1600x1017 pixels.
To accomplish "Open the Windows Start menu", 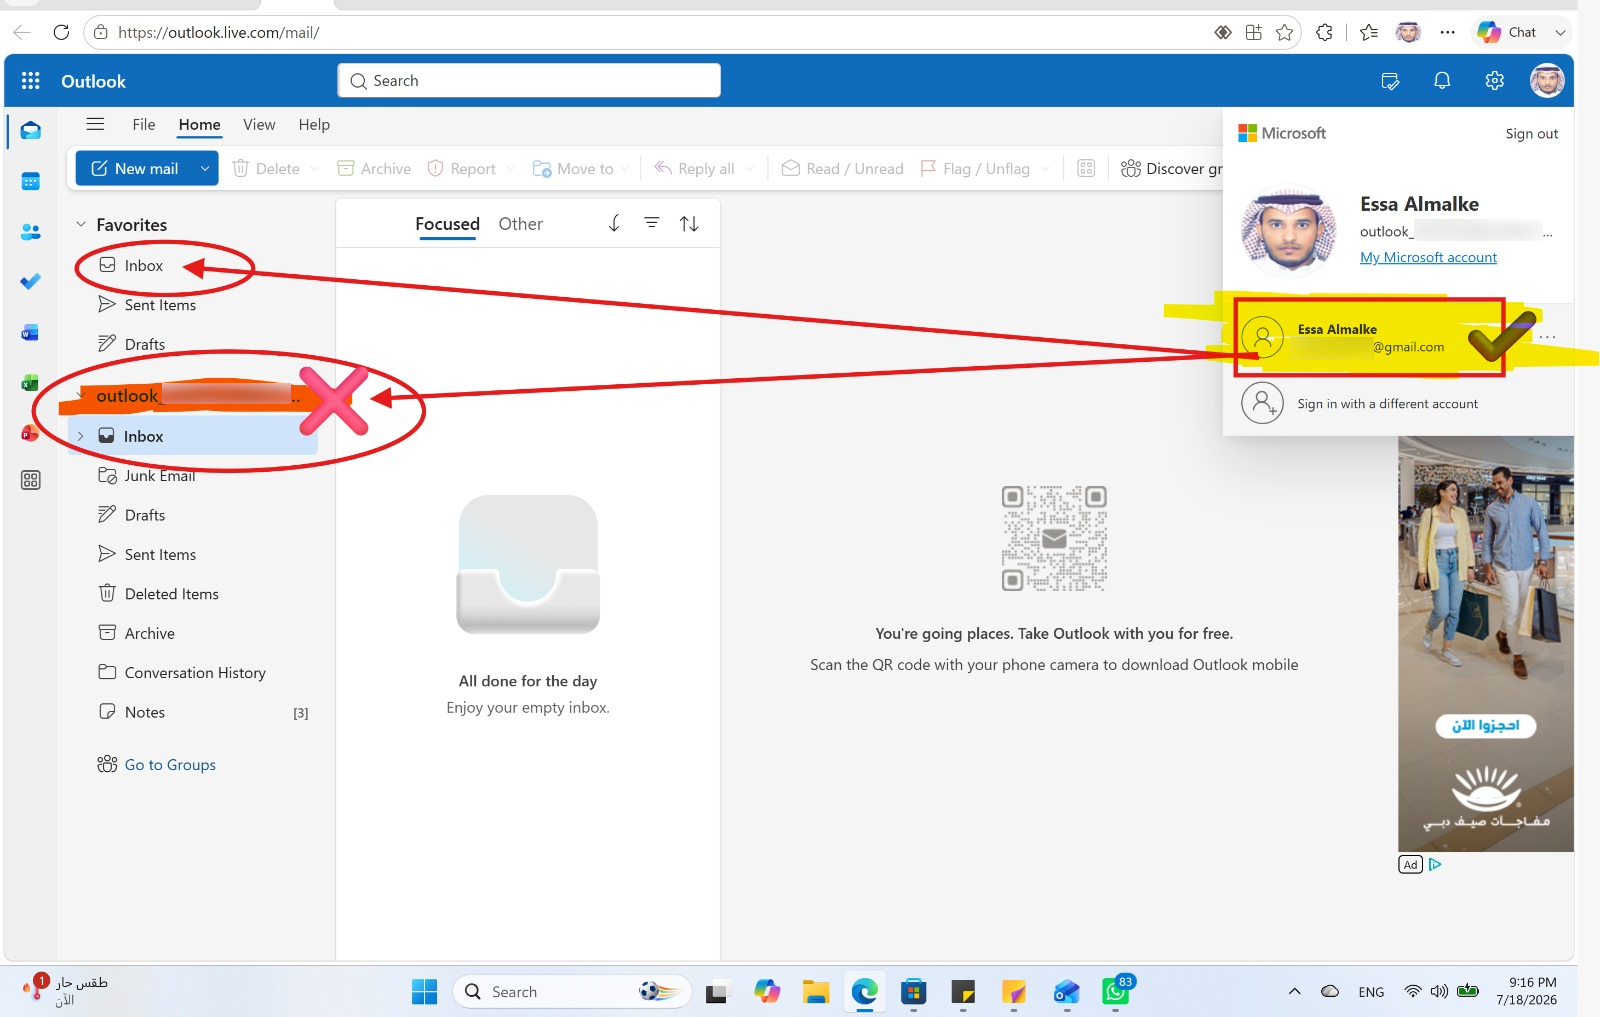I will (x=425, y=992).
